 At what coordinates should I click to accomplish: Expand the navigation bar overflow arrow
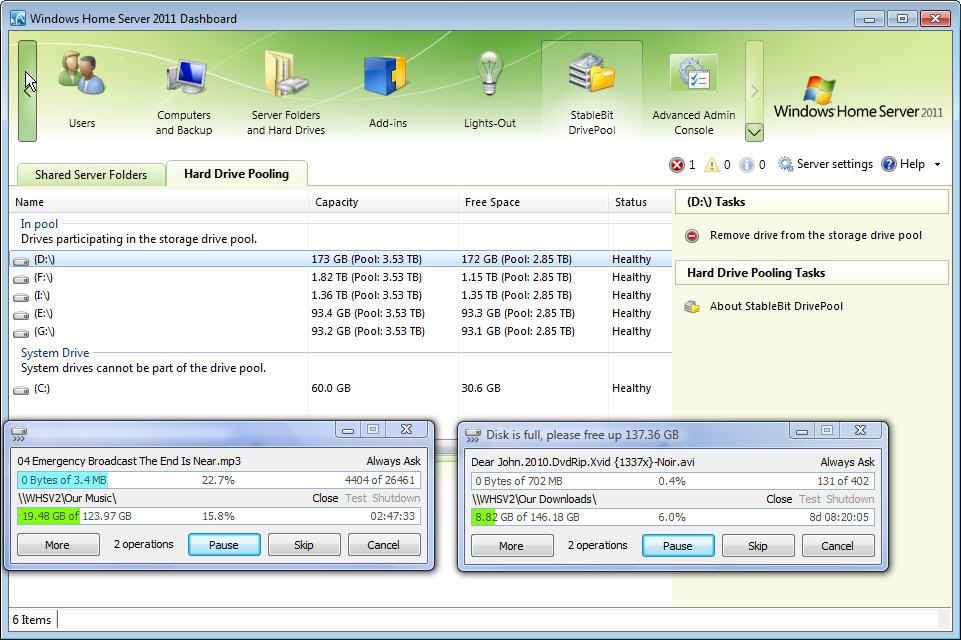[754, 132]
